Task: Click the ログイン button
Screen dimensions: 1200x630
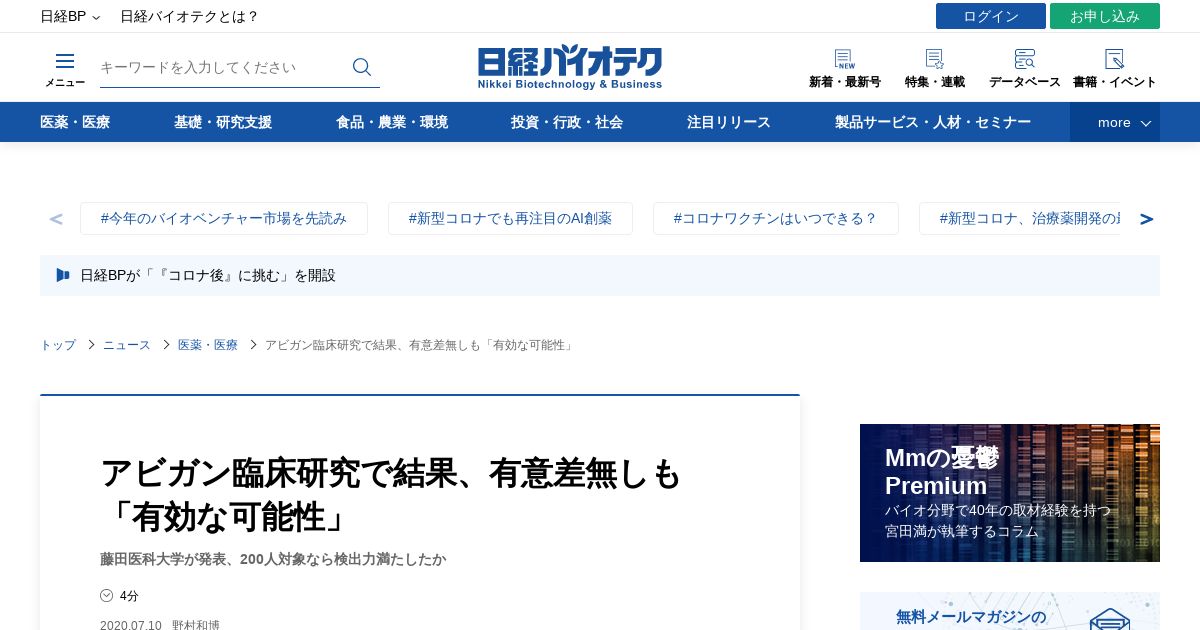Action: click(x=991, y=16)
